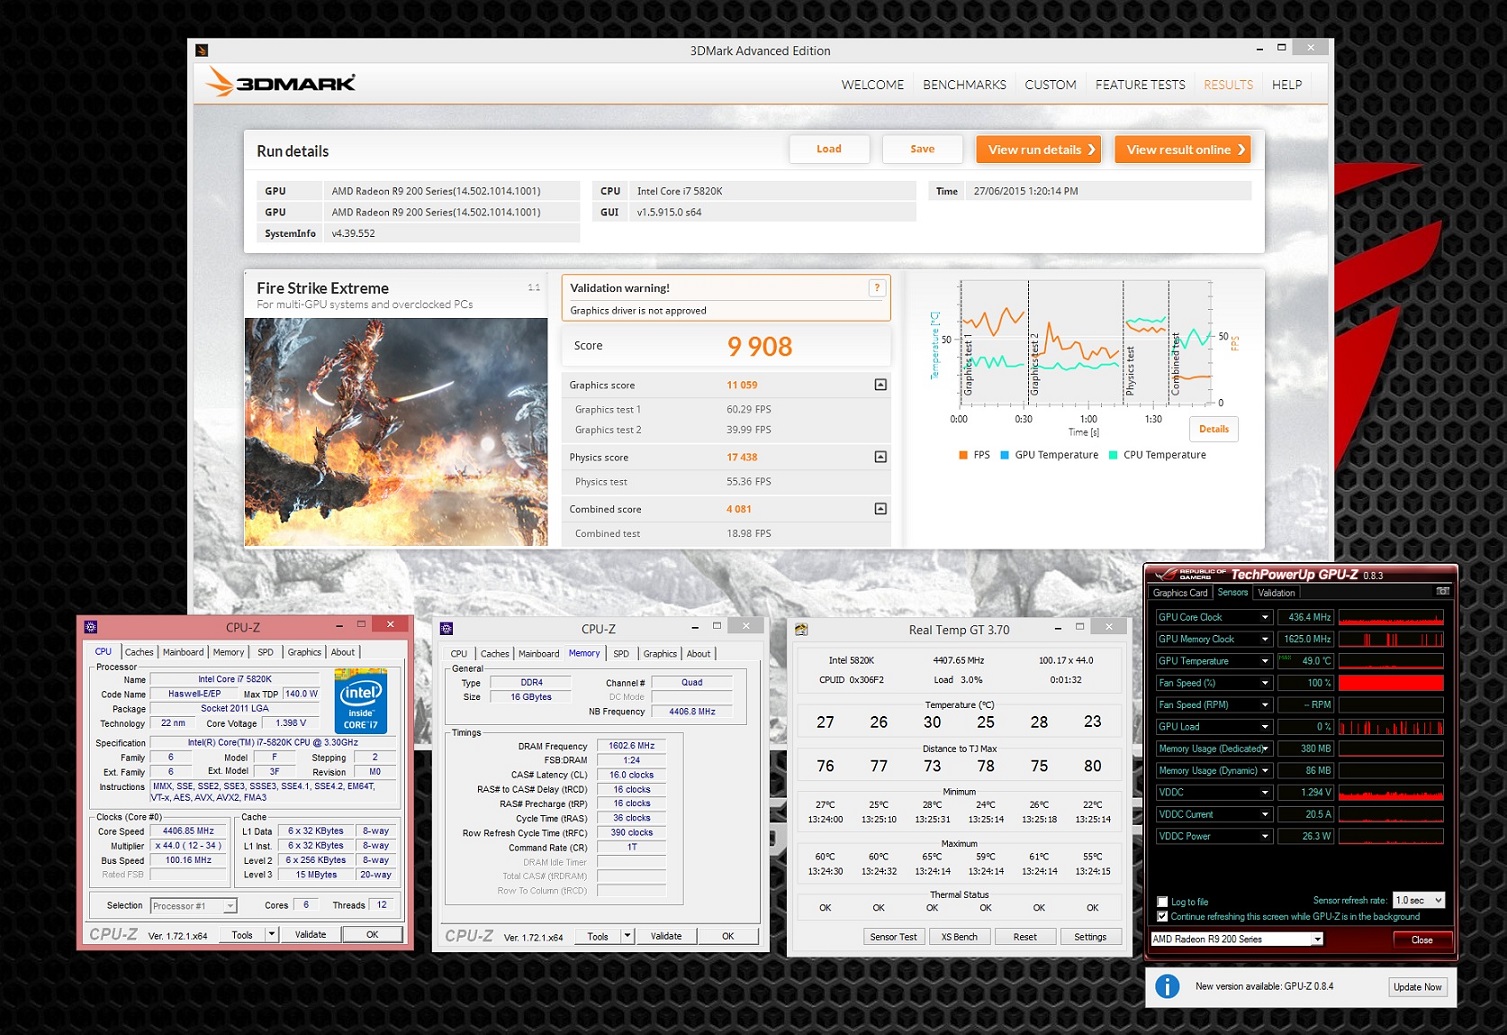1507x1035 pixels.
Task: Open the Sensor refresh rate dropdown
Action: coord(1419,900)
